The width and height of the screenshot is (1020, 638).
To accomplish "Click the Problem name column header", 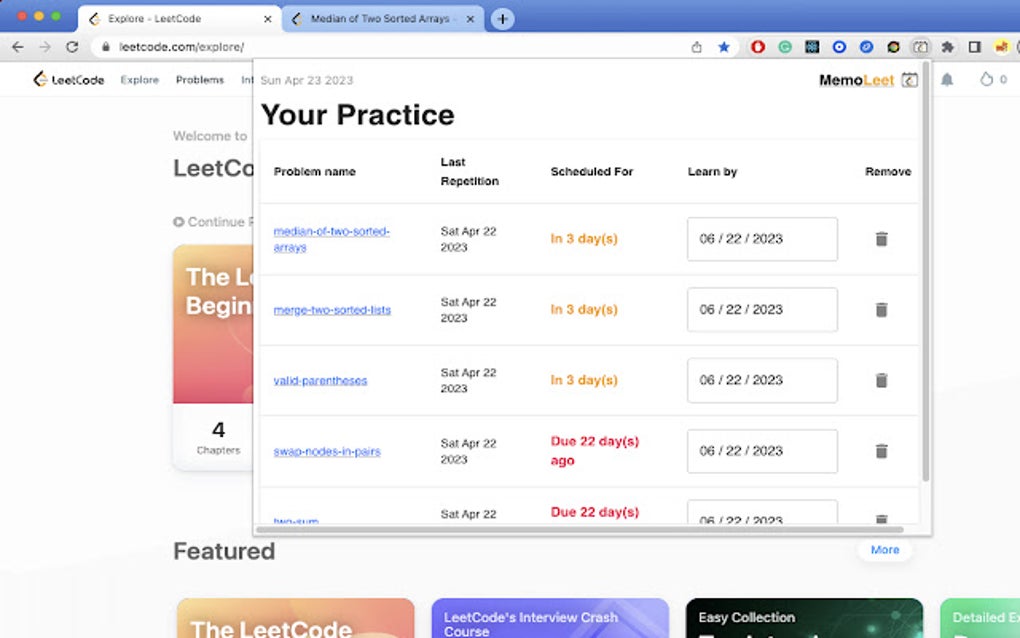I will point(314,172).
